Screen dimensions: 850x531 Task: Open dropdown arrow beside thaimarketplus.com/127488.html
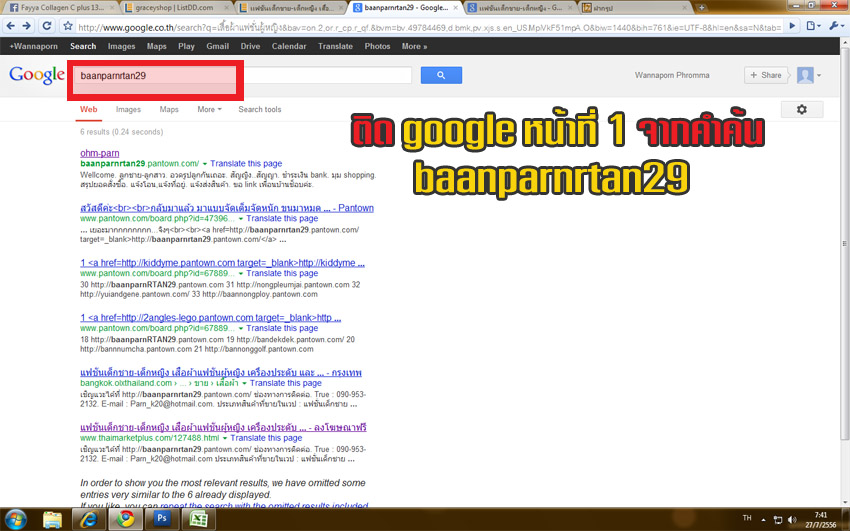(225, 438)
